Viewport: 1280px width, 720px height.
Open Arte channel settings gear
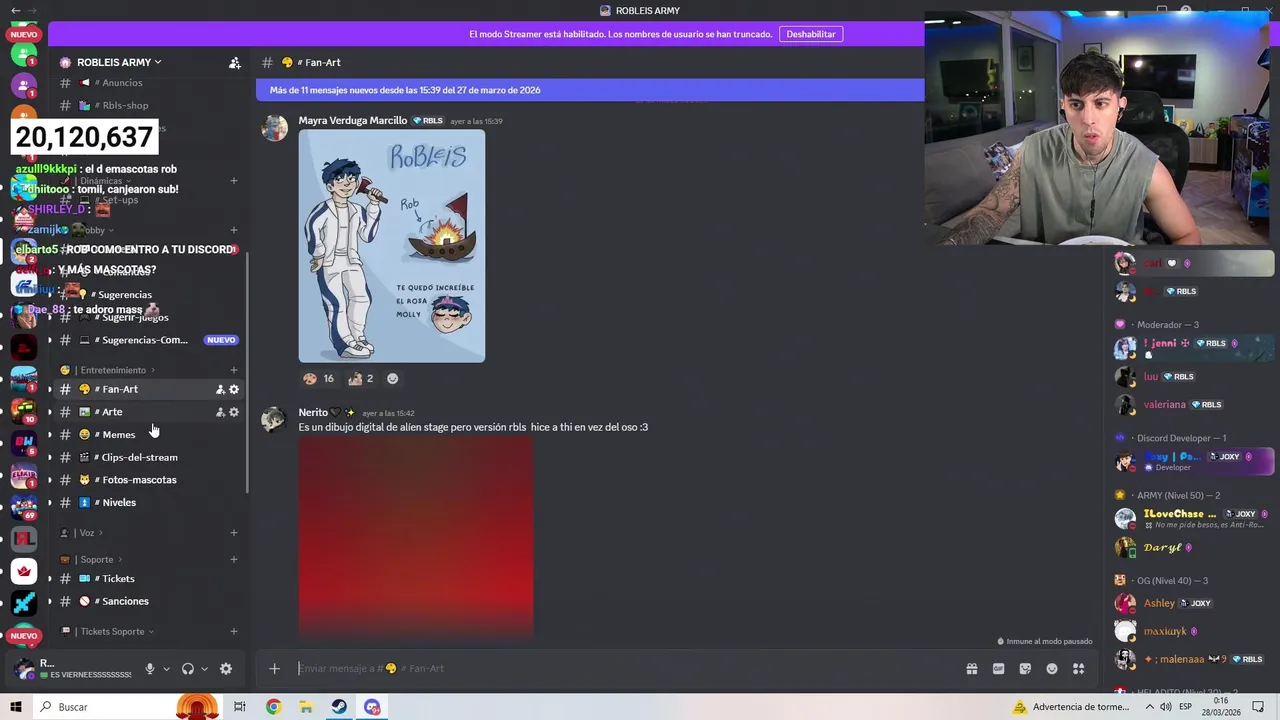click(x=234, y=412)
